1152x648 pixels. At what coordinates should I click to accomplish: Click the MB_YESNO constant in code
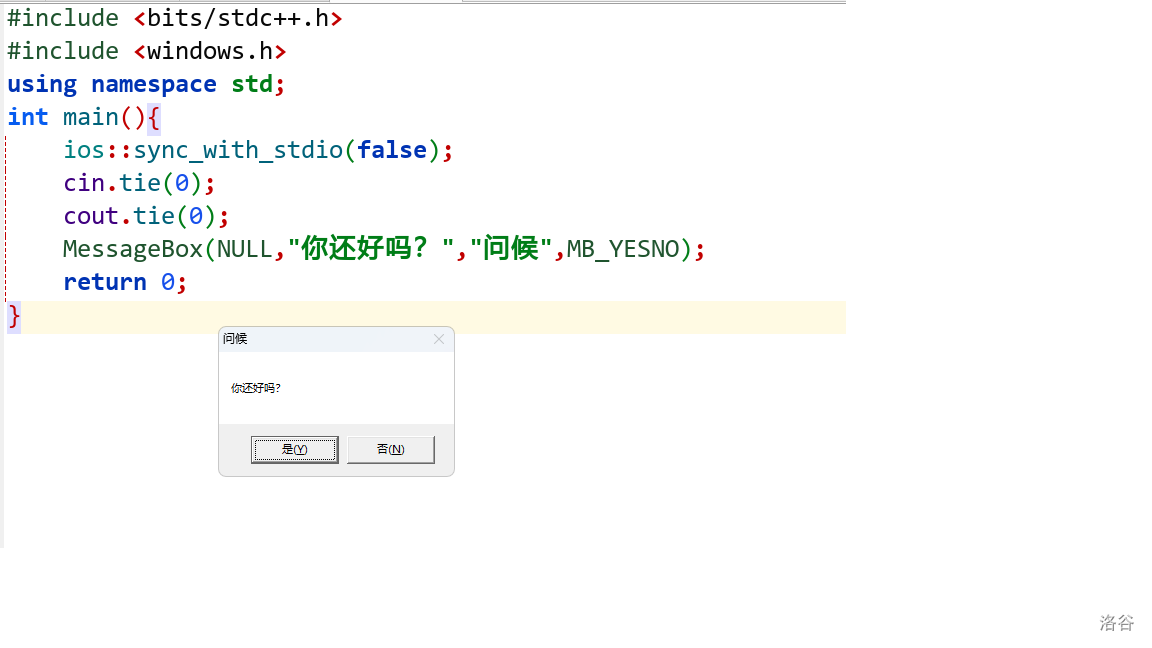coord(623,249)
